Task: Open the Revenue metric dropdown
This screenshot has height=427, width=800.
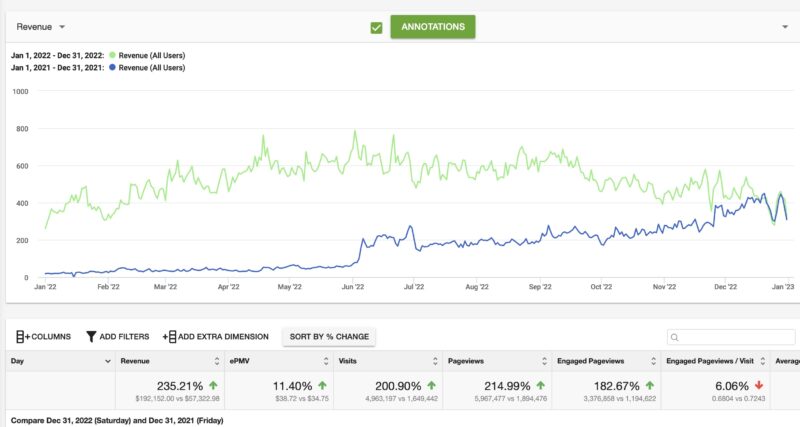Action: pyautogui.click(x=62, y=27)
